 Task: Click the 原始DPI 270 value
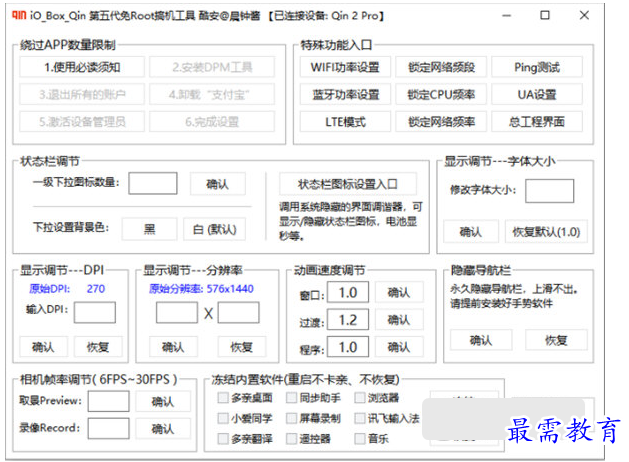(x=95, y=288)
